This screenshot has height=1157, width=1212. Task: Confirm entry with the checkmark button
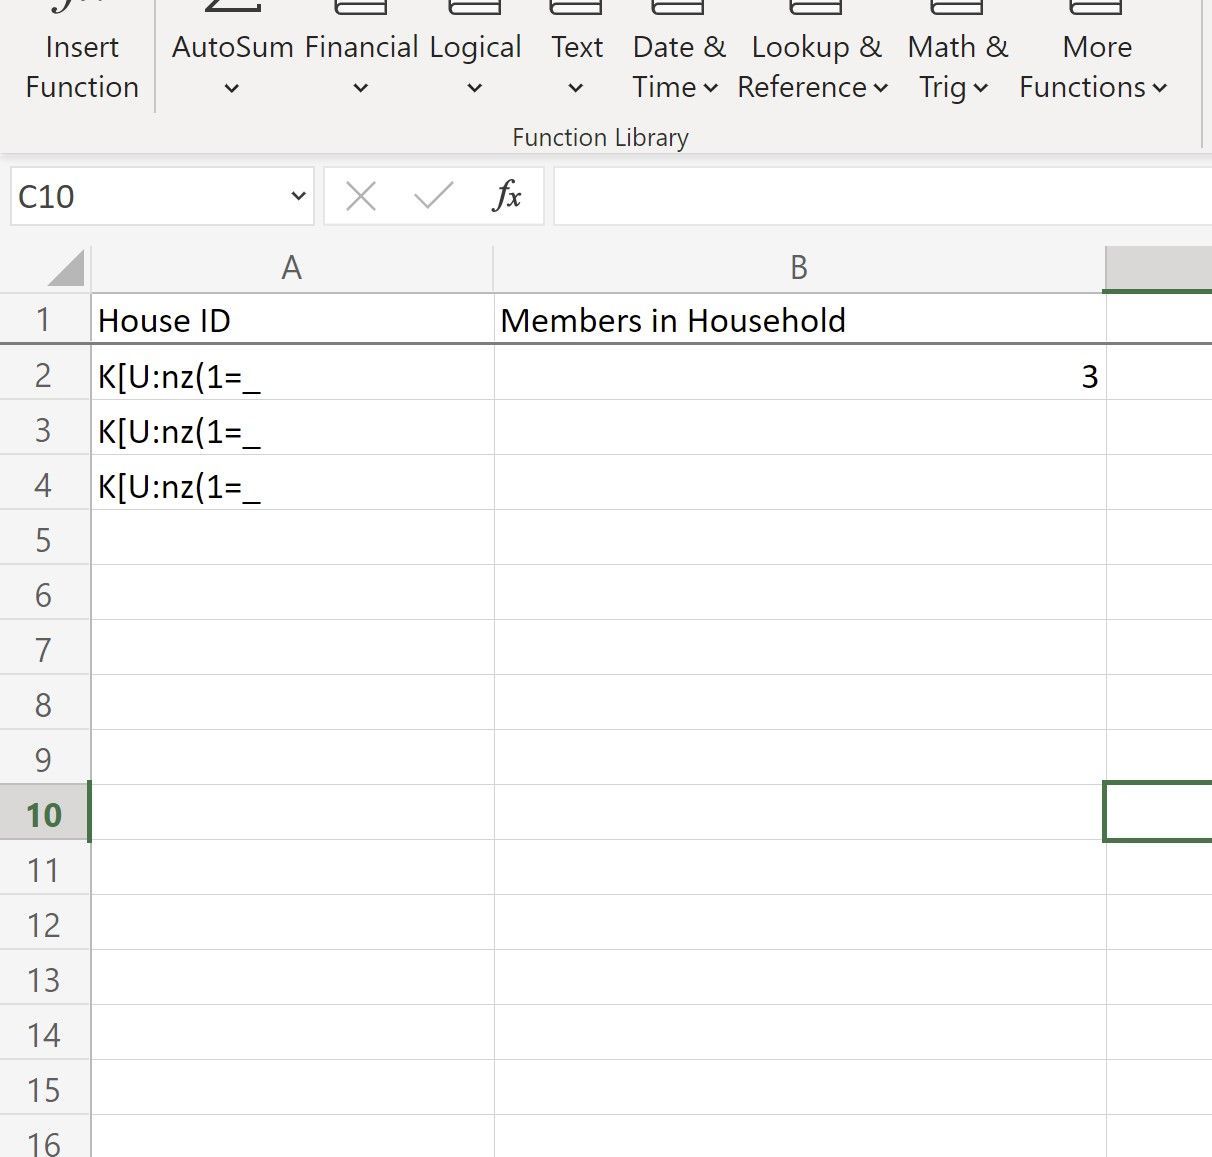pyautogui.click(x=430, y=196)
